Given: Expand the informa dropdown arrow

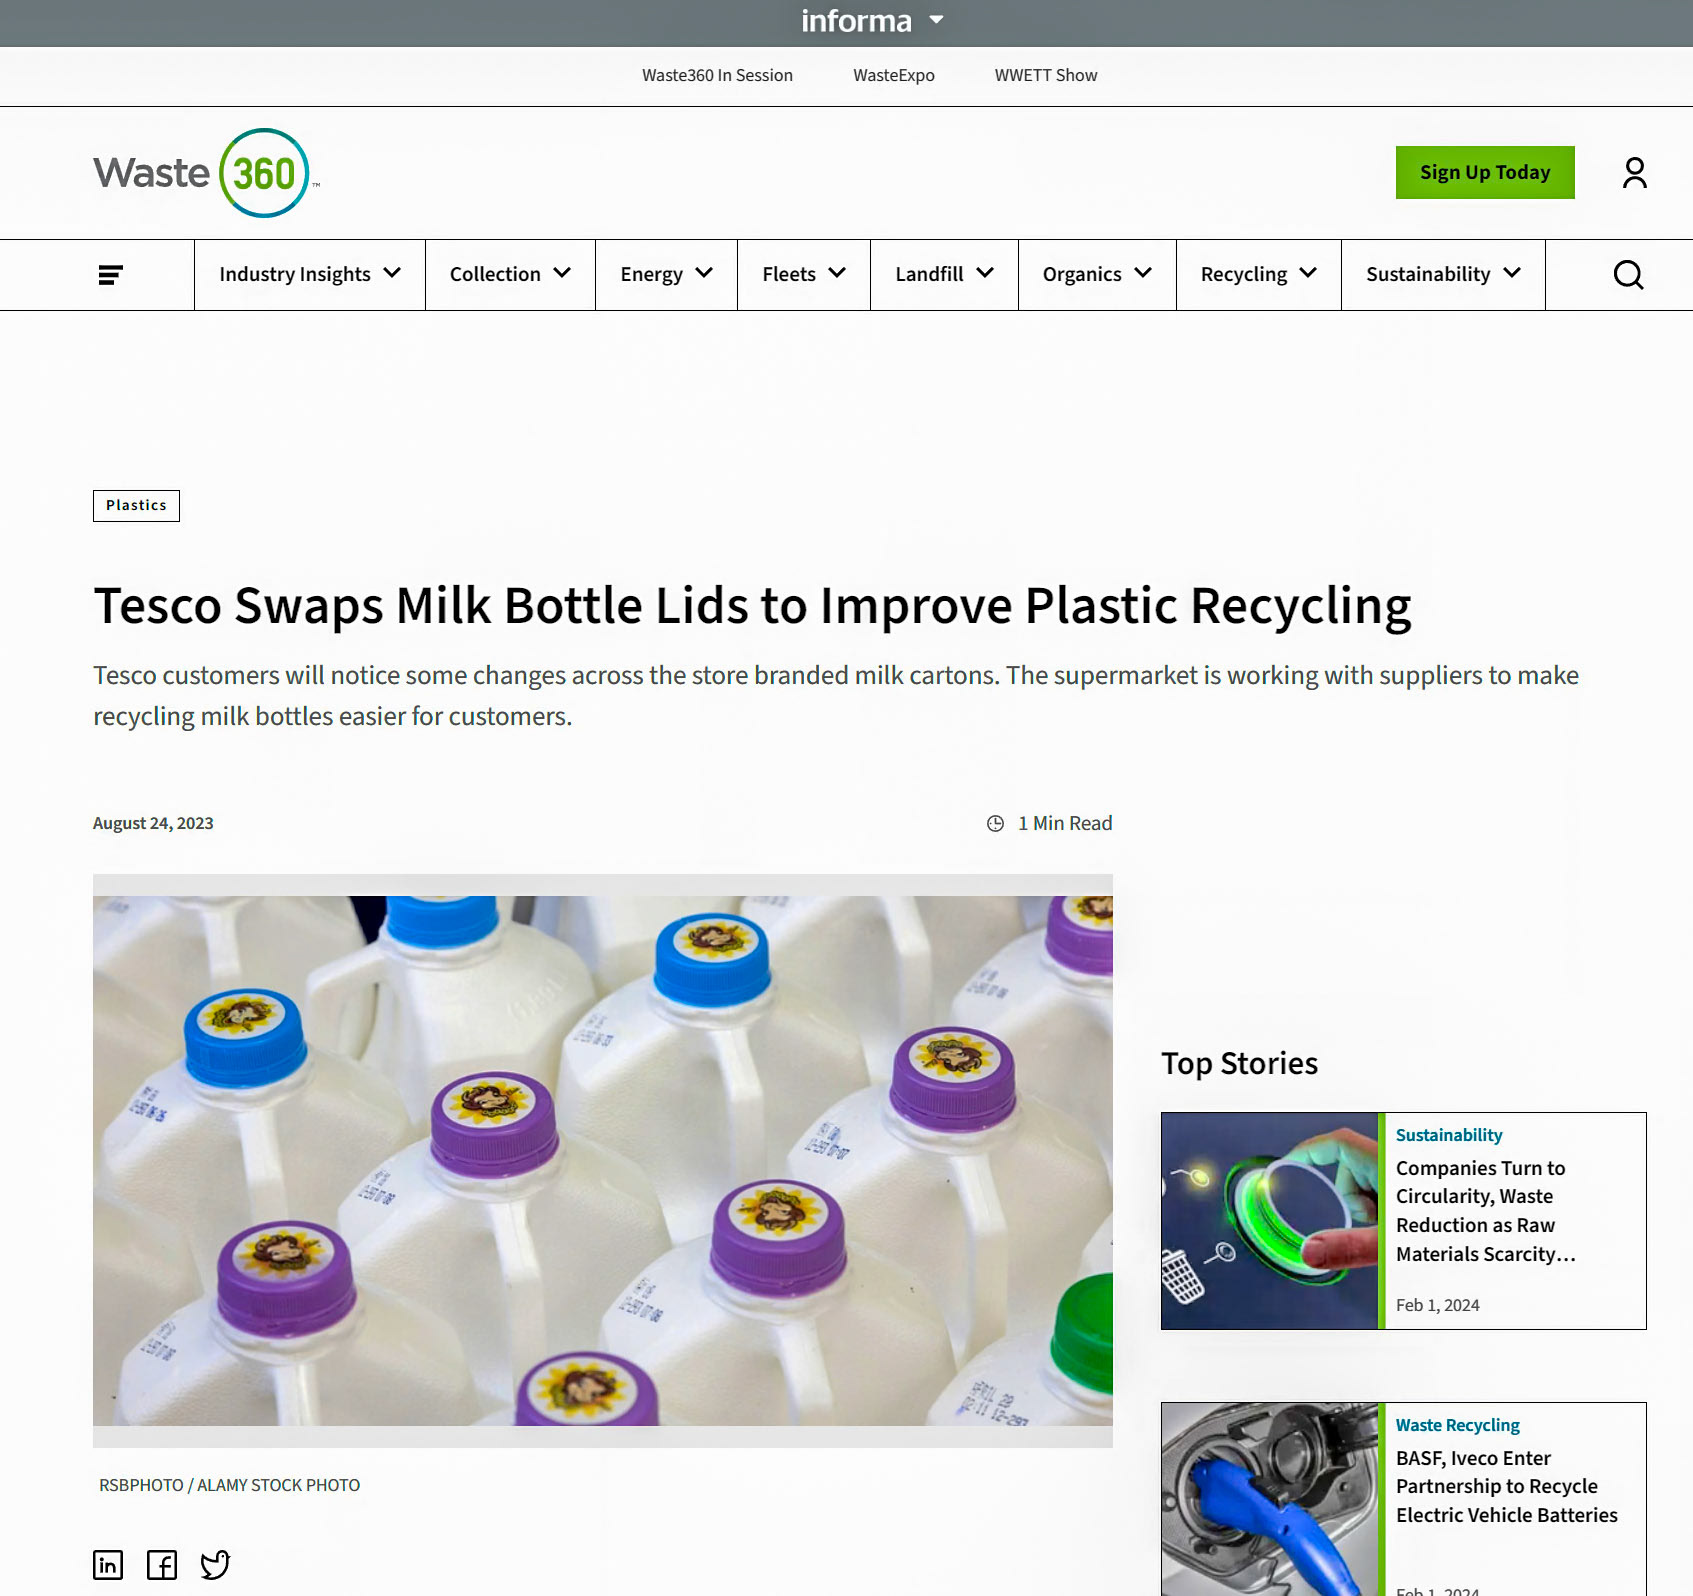Looking at the screenshot, I should pyautogui.click(x=936, y=20).
